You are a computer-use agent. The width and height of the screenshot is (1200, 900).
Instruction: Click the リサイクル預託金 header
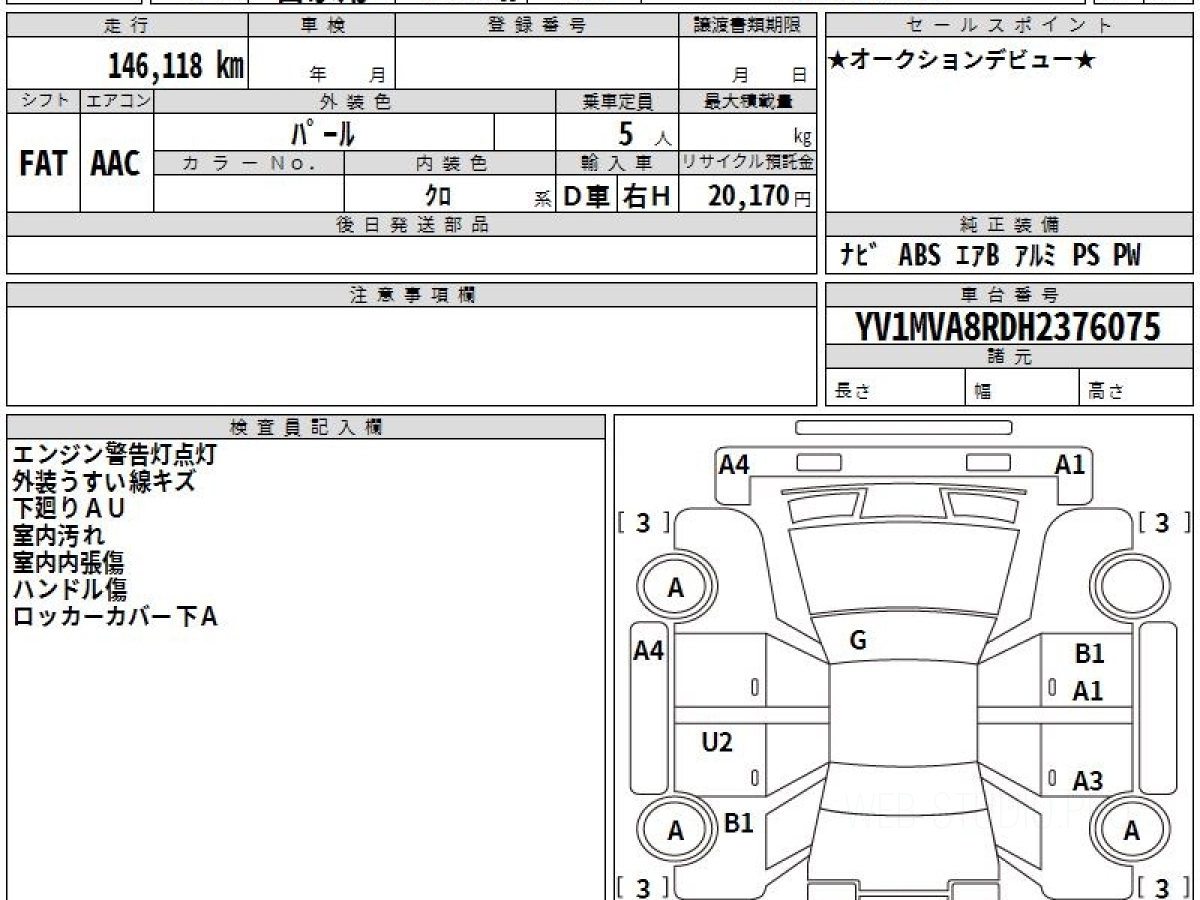747,163
